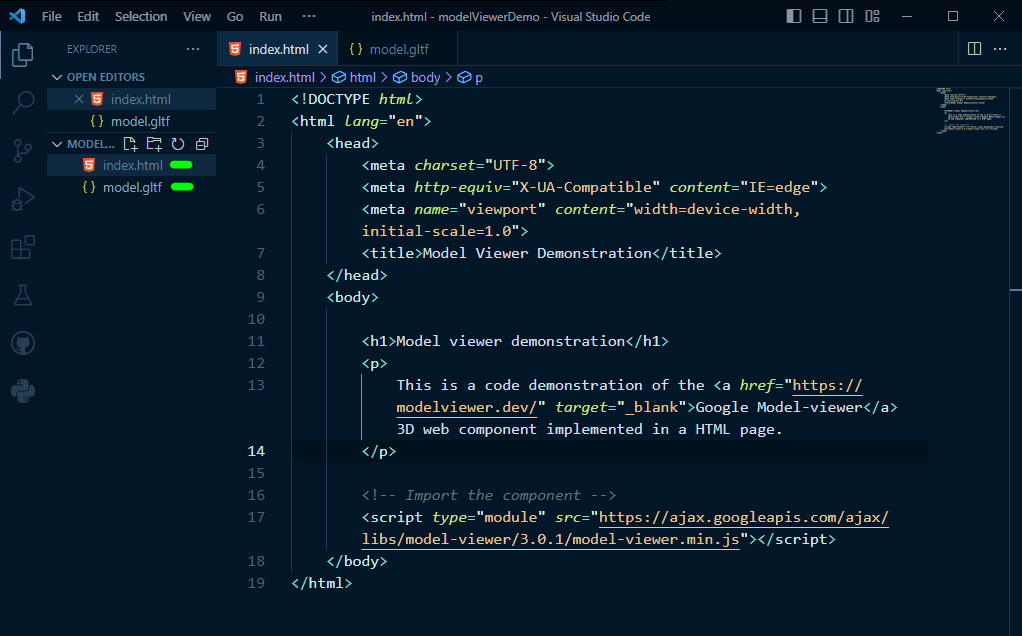1022x636 pixels.
Task: Click the closing </html> tag
Action: pos(322,583)
